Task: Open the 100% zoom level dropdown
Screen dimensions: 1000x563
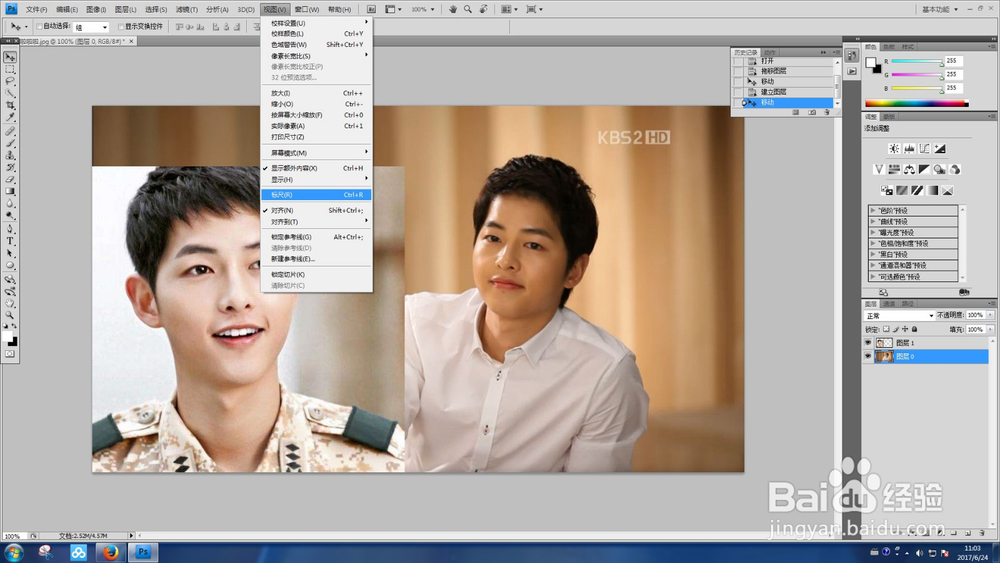Action: pyautogui.click(x=423, y=10)
